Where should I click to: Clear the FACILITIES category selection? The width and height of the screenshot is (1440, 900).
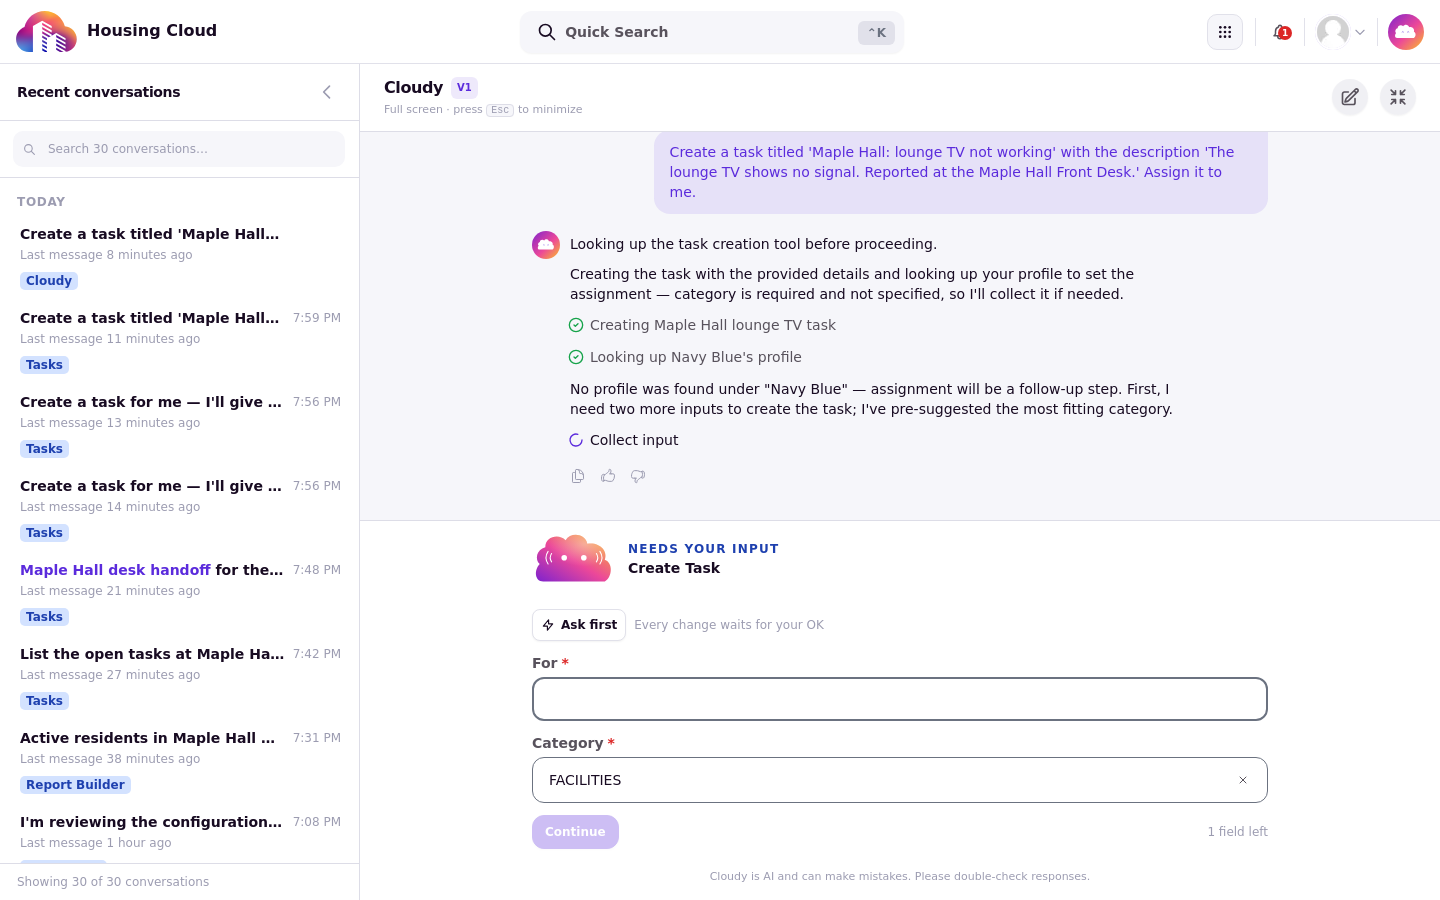1243,780
